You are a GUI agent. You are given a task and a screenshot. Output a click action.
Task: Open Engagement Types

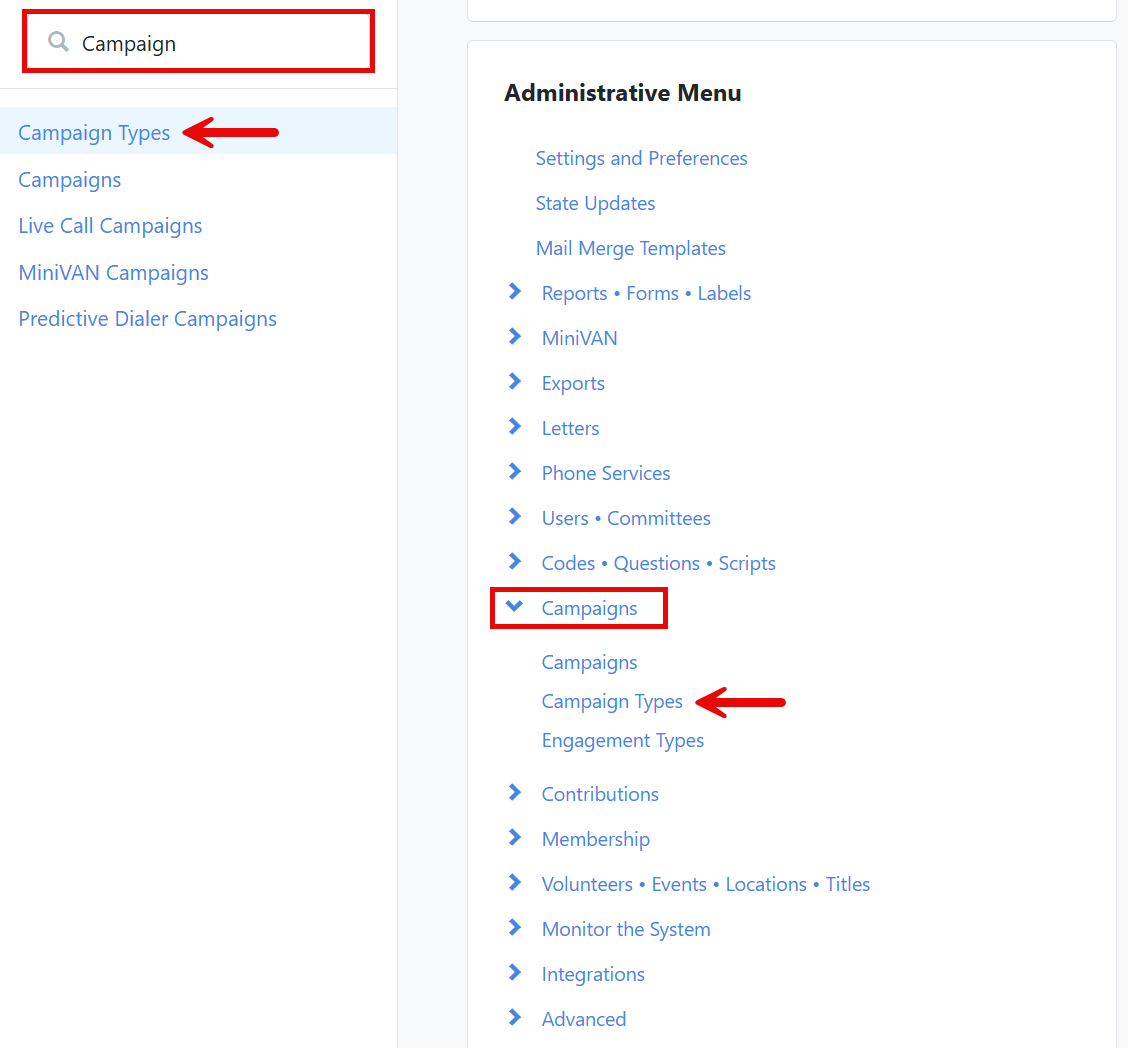pos(622,741)
